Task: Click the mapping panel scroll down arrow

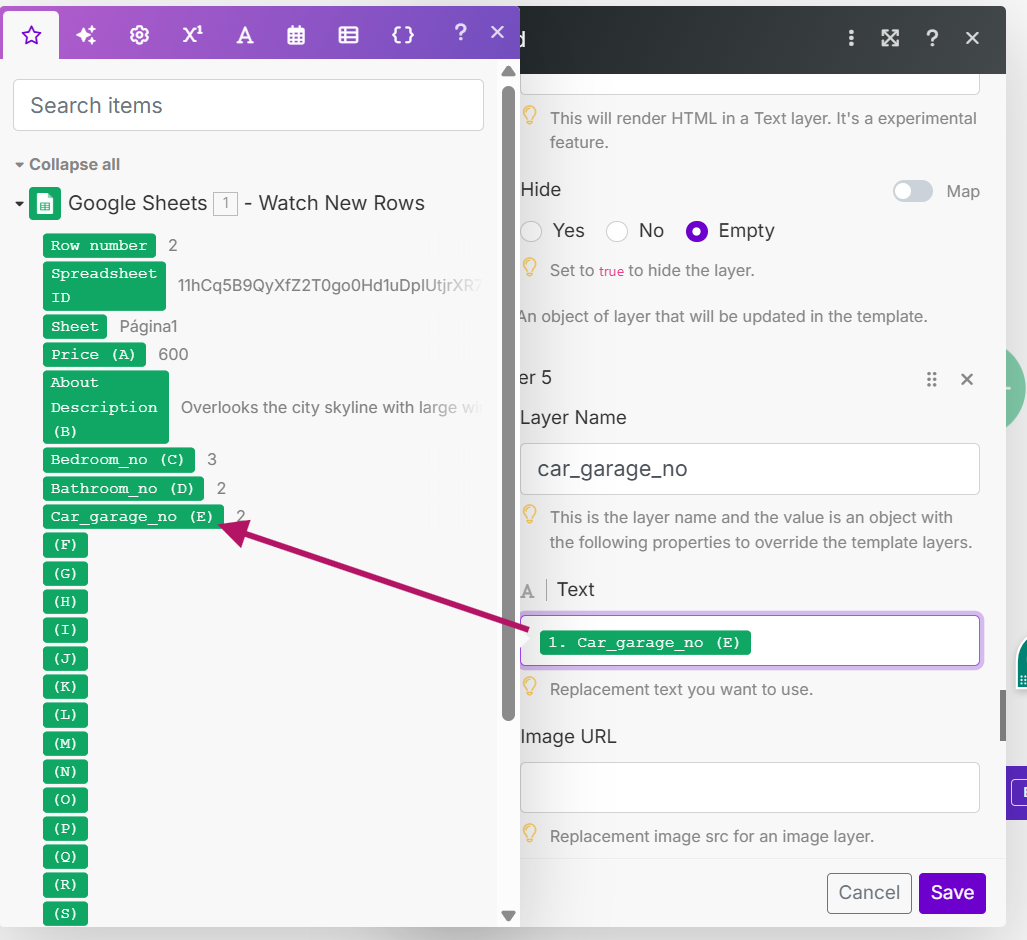Action: click(508, 915)
